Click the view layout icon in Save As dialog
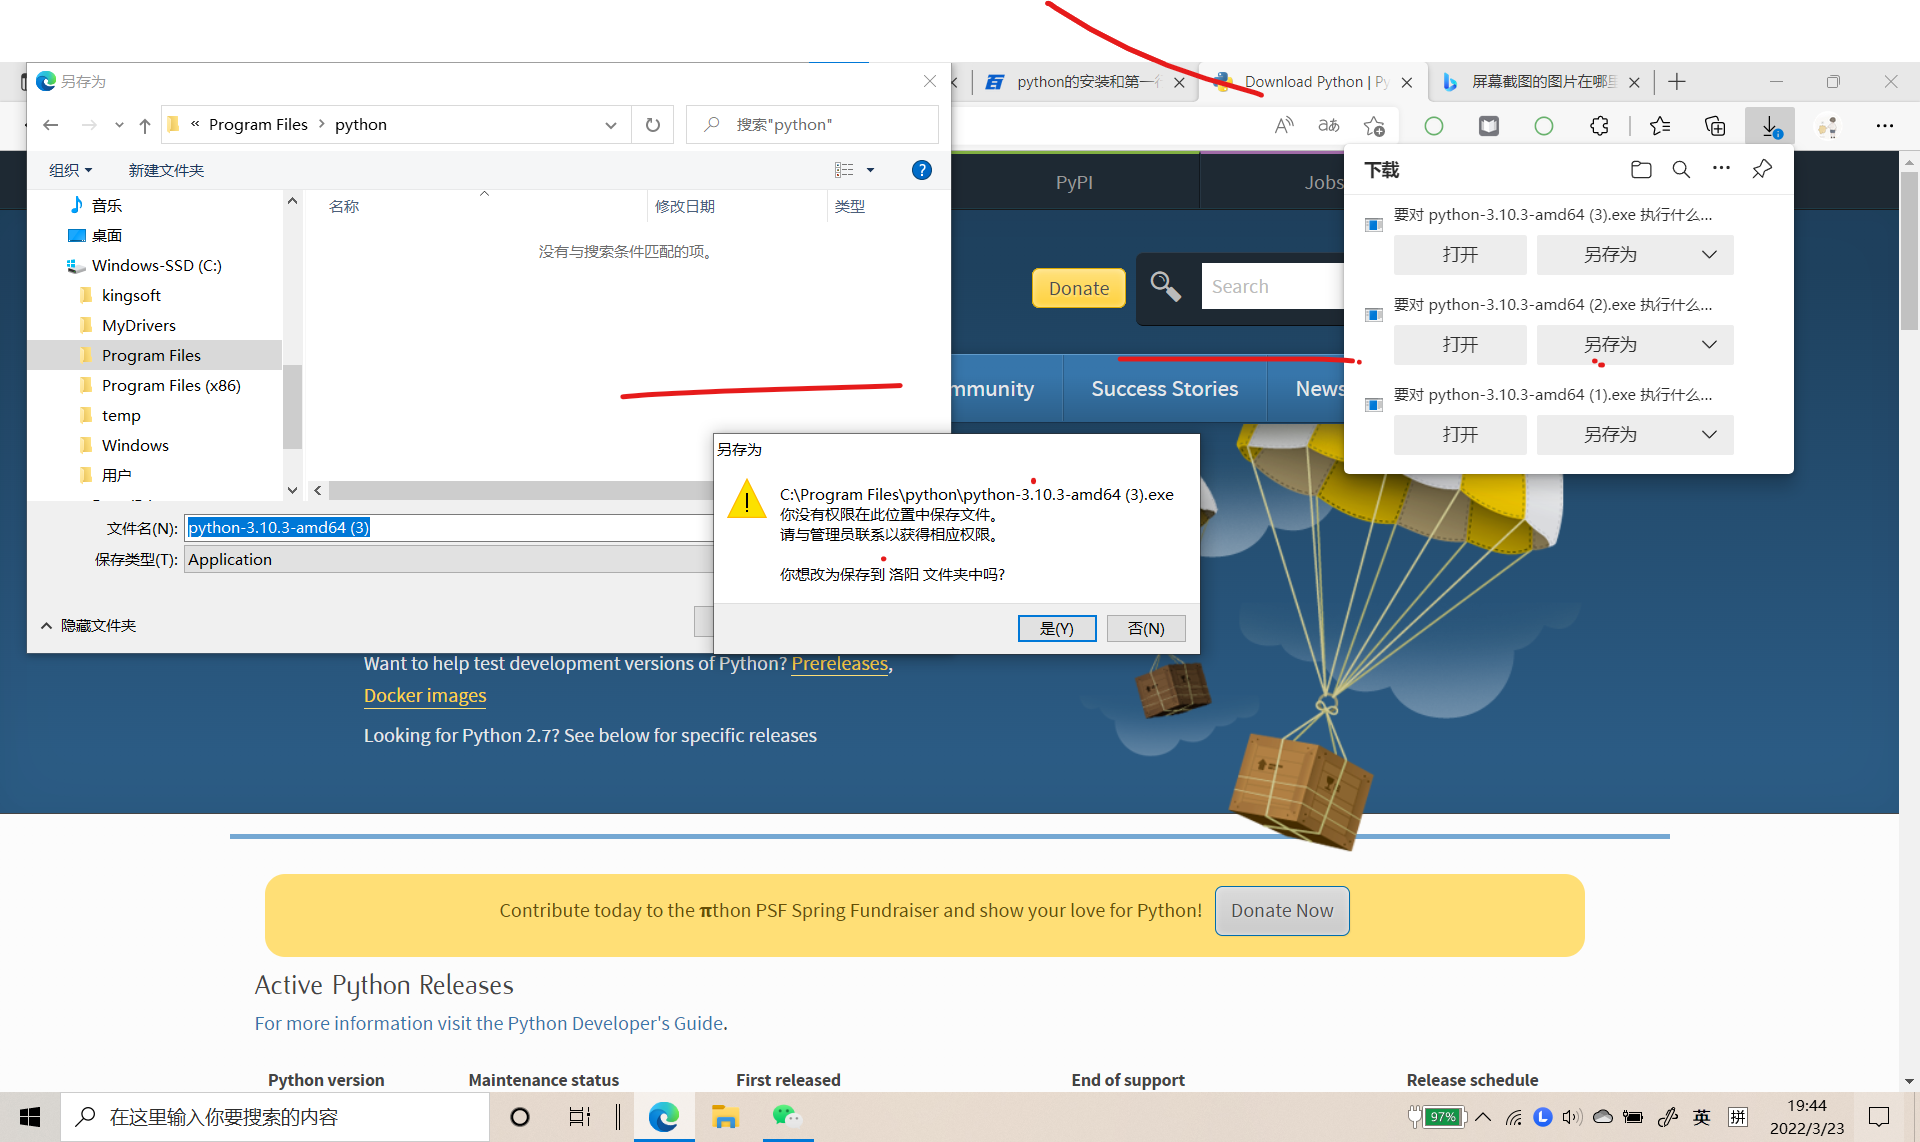The width and height of the screenshot is (1920, 1142). point(844,170)
